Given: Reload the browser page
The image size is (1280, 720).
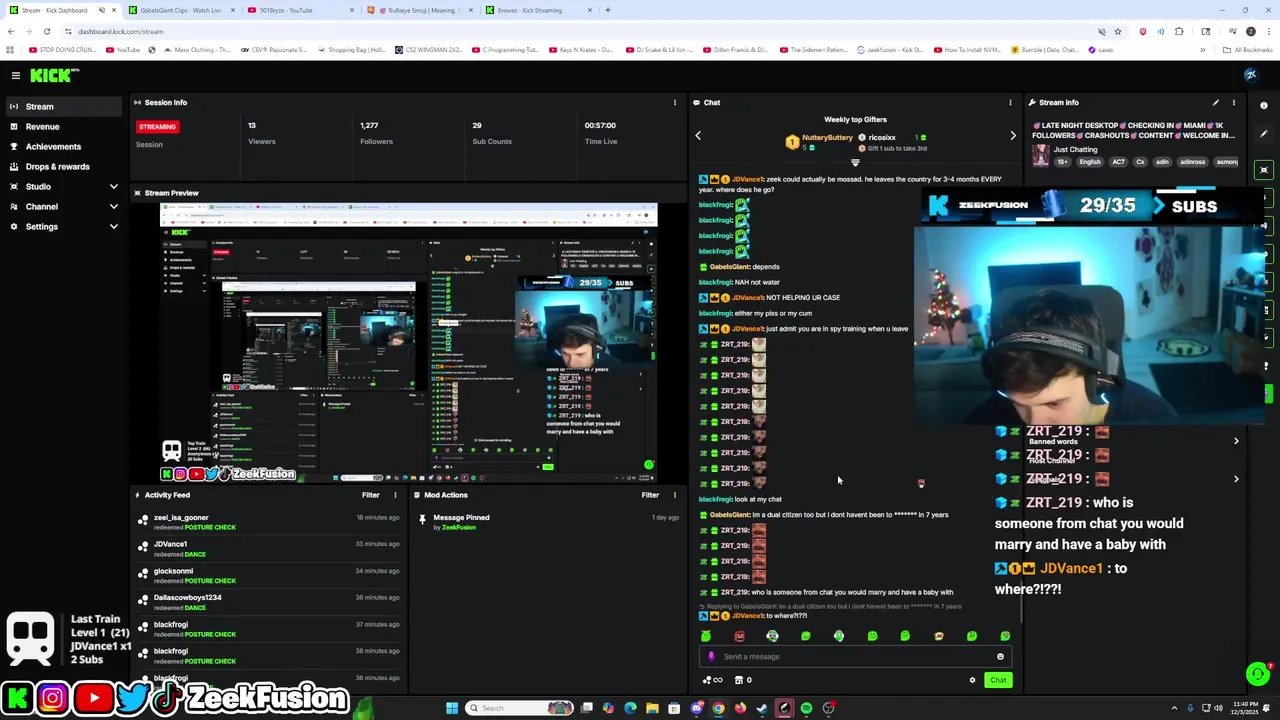Looking at the screenshot, I should 46,31.
